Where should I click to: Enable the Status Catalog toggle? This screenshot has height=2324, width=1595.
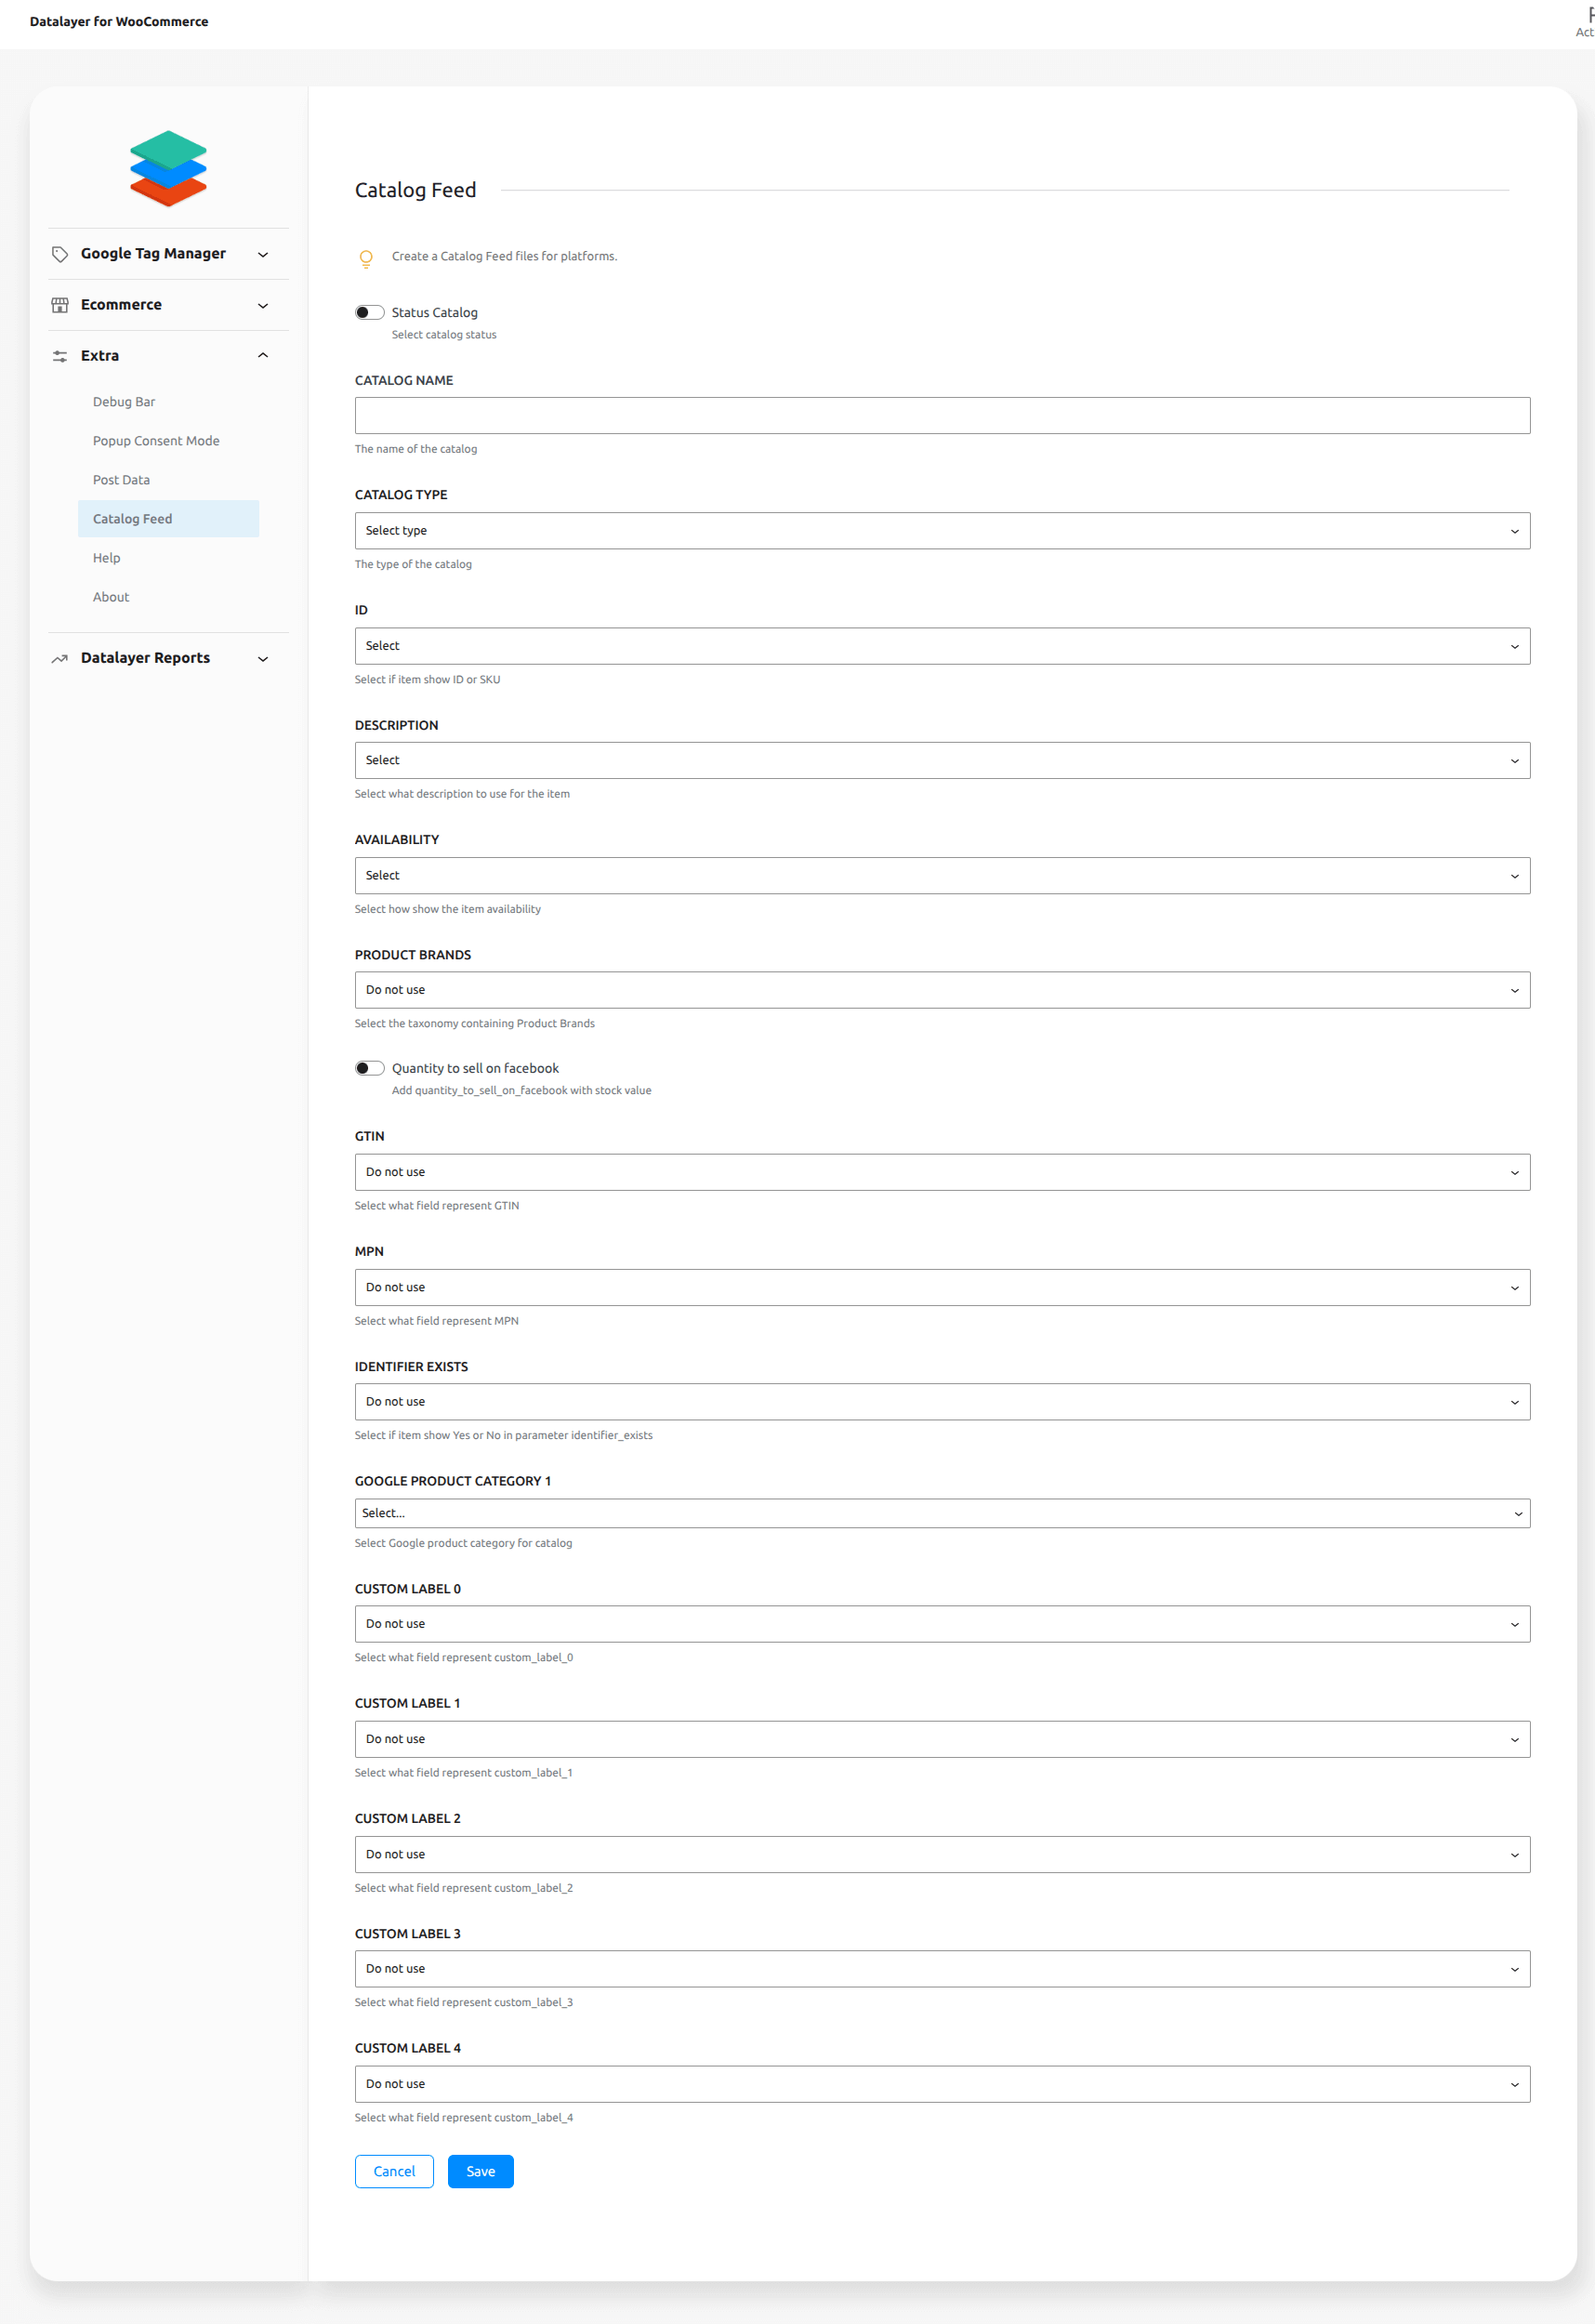click(x=369, y=313)
